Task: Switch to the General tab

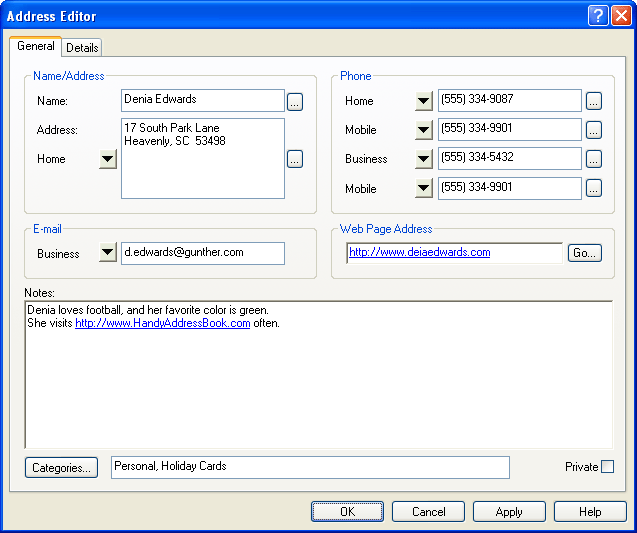Action: click(36, 46)
